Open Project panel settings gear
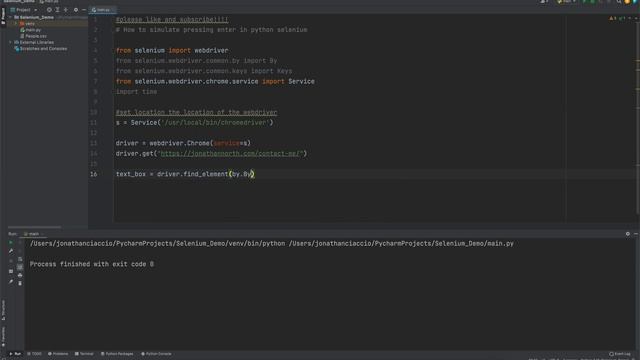The height and width of the screenshot is (360, 640). 76,10
